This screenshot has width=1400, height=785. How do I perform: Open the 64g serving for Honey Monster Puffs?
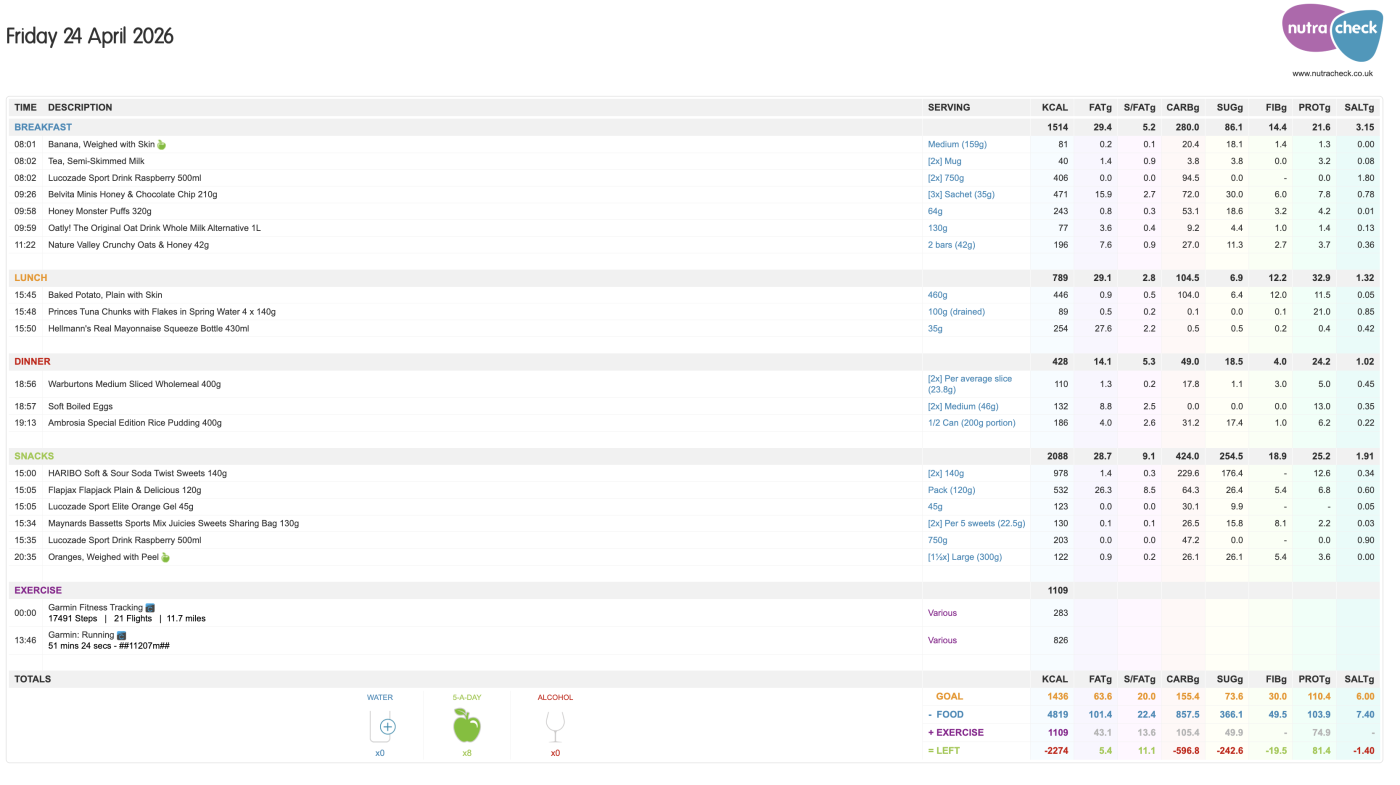[935, 211]
